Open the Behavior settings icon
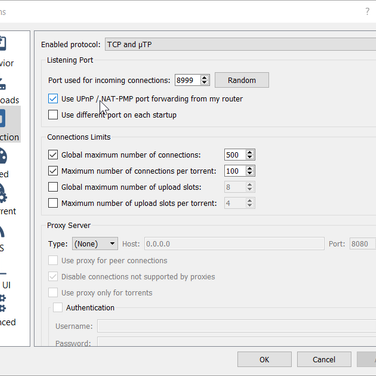Viewport: 376px width, 376px height. (x=2, y=44)
